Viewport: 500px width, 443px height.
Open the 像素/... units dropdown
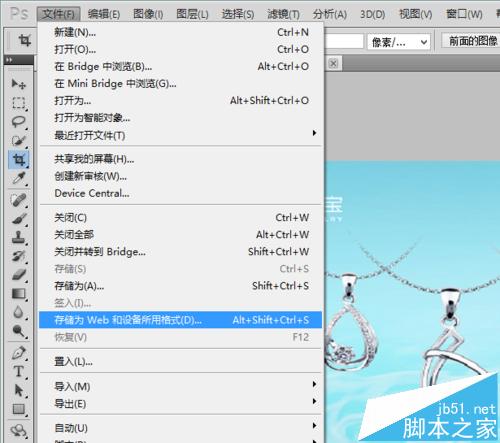pyautogui.click(x=399, y=42)
